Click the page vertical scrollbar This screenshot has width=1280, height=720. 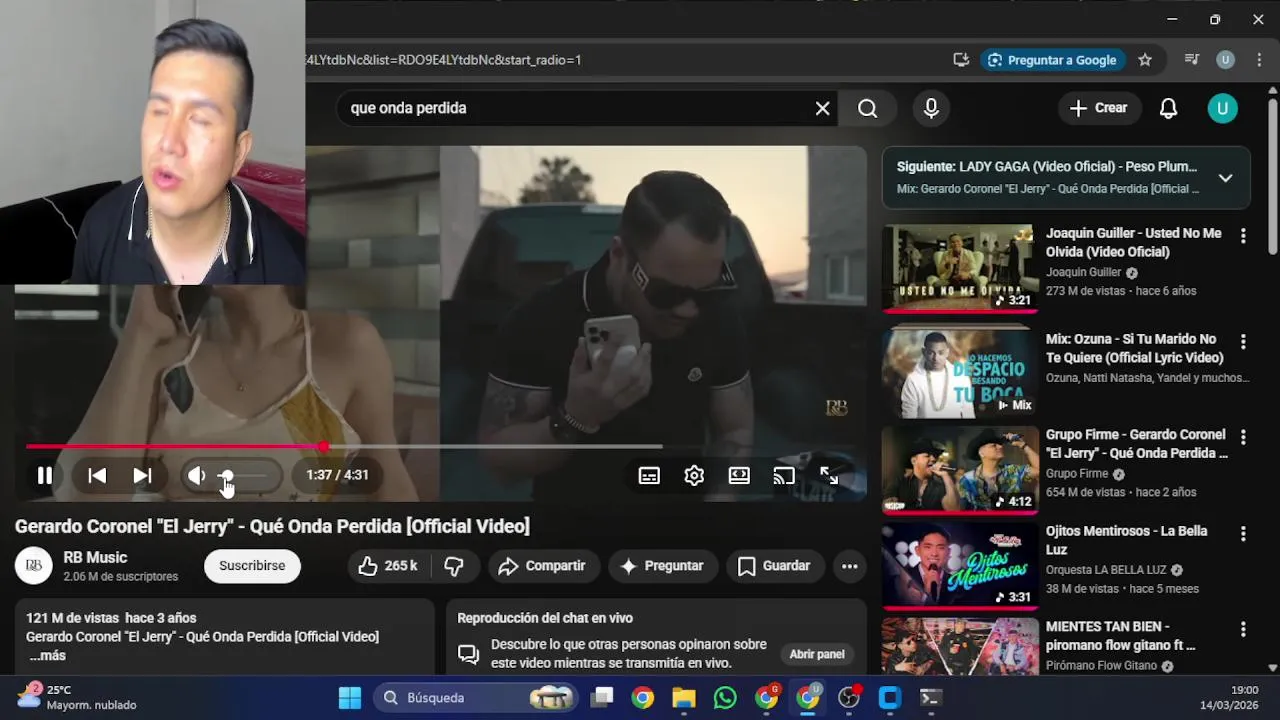click(x=1272, y=176)
